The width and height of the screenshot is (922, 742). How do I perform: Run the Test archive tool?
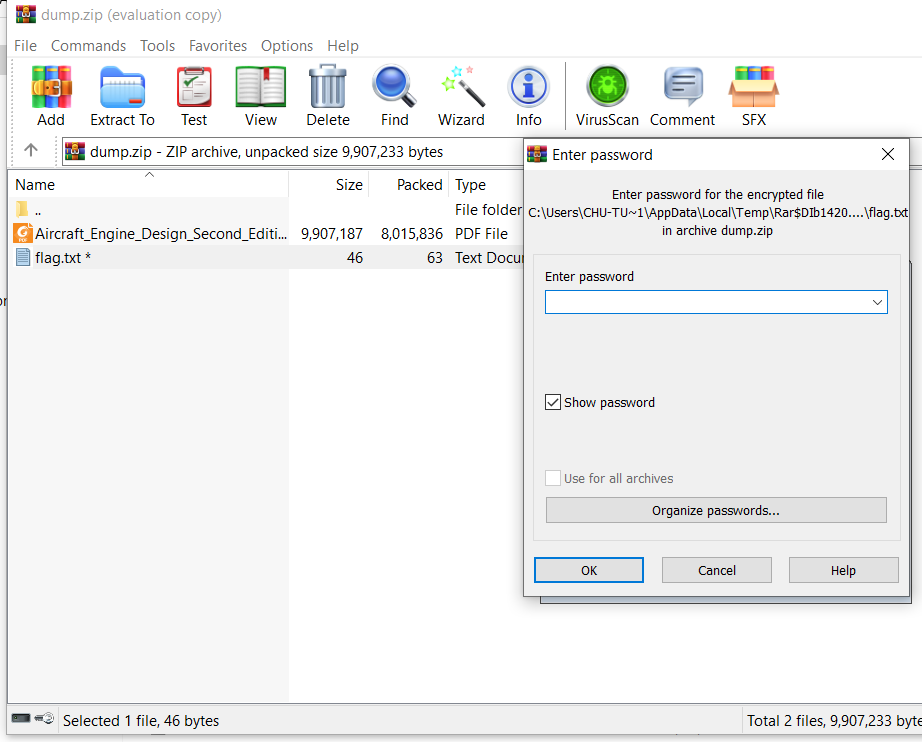tap(194, 87)
